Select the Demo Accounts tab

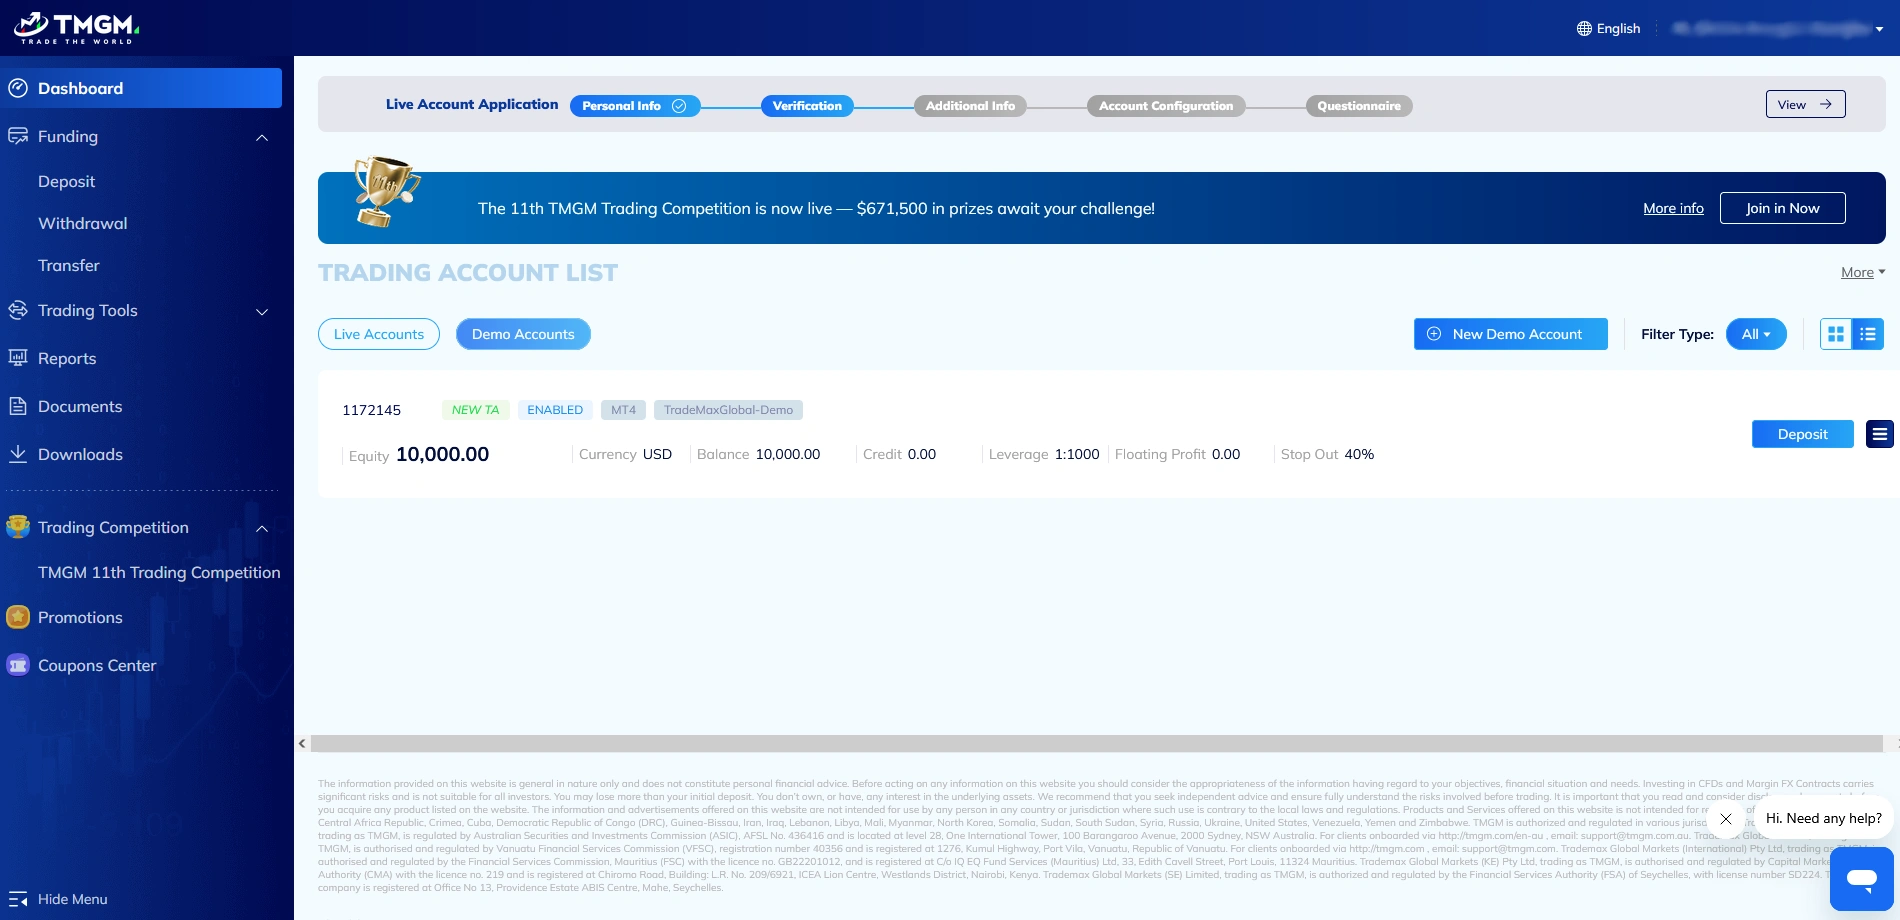pyautogui.click(x=523, y=334)
